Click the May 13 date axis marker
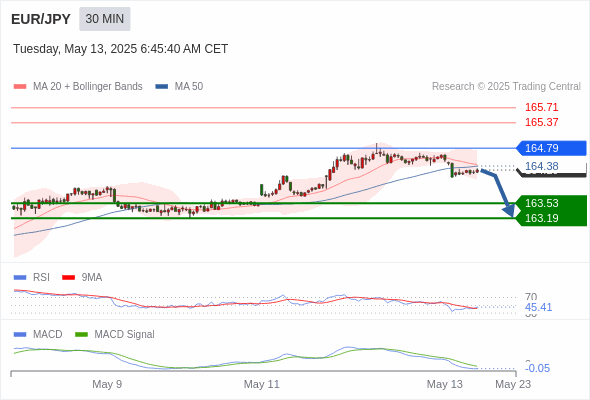This screenshot has height=400, width=590. [444, 384]
